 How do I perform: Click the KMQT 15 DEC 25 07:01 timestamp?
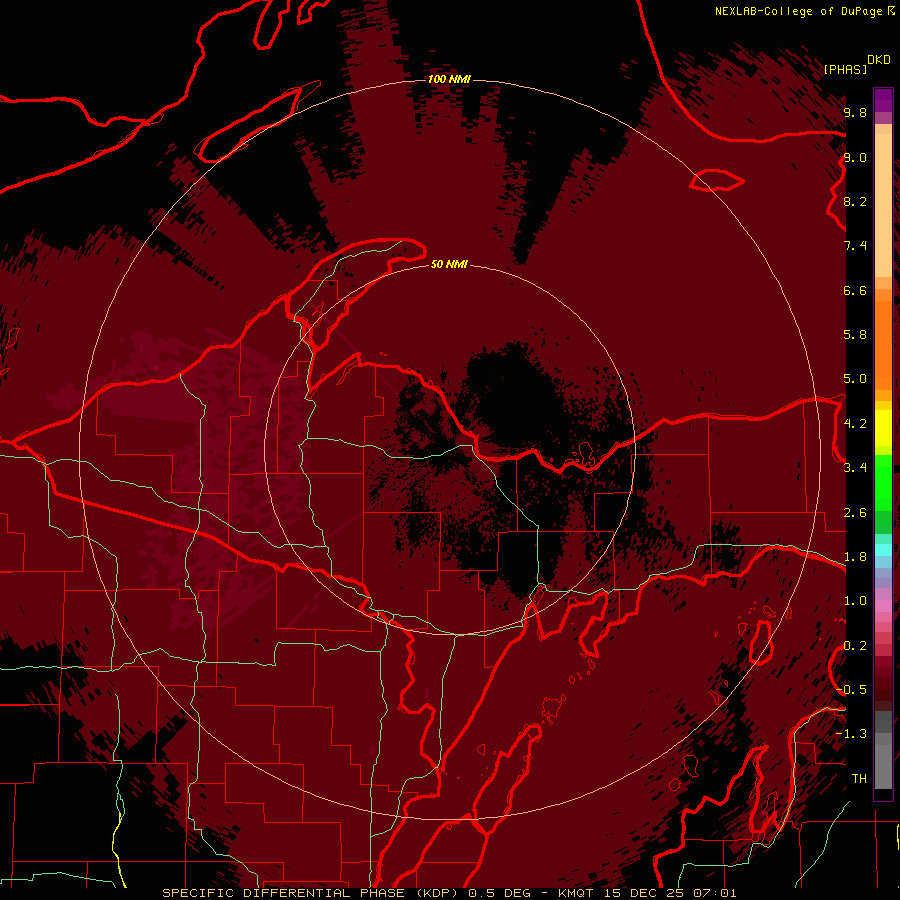tap(647, 893)
